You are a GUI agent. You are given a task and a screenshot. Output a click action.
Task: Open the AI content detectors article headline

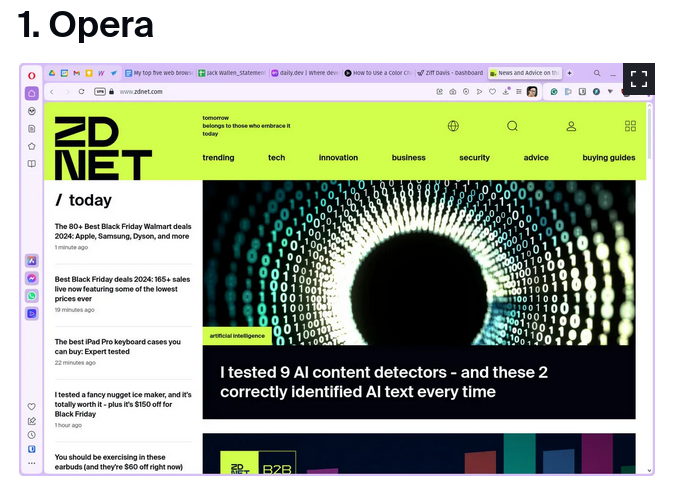(x=384, y=382)
